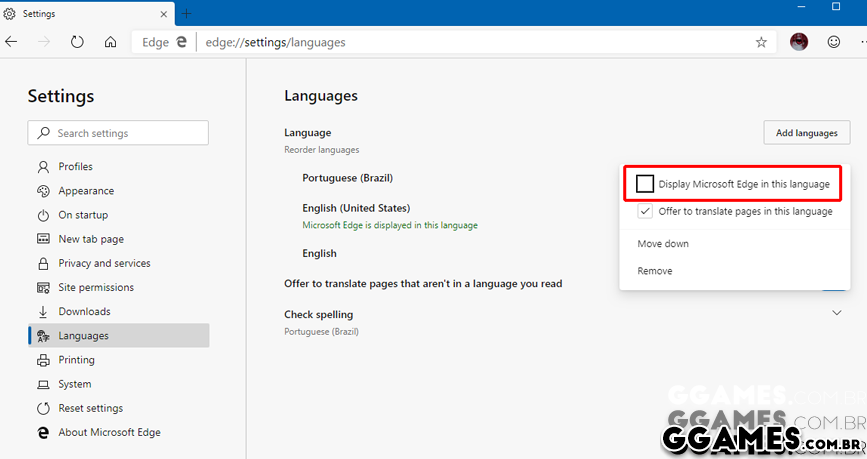Go to Site permissions section

[95, 287]
